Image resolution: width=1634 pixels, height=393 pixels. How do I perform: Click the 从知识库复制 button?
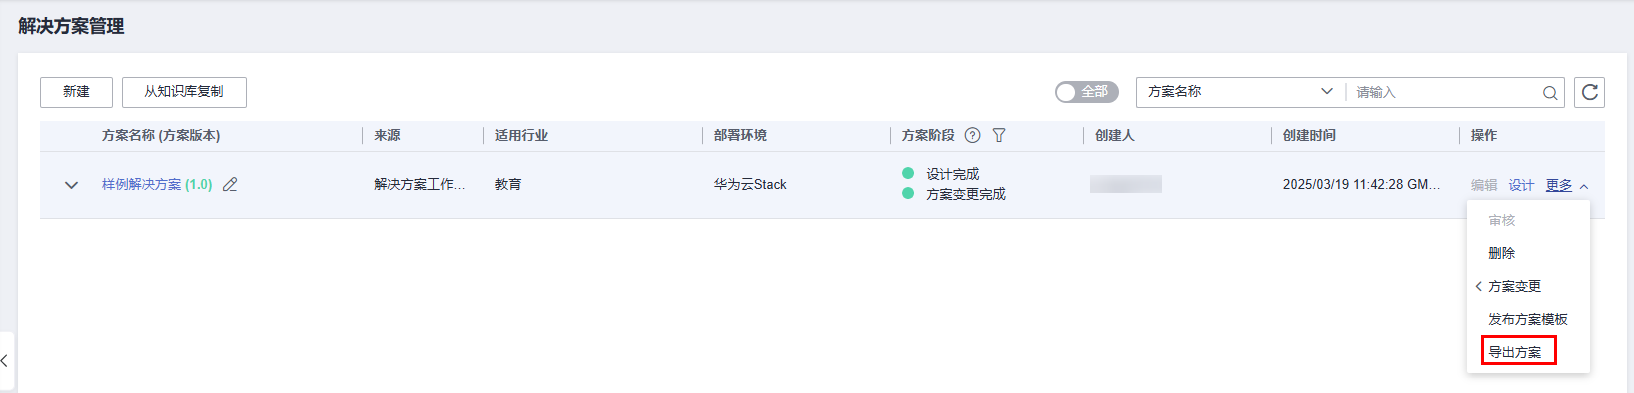tap(184, 92)
